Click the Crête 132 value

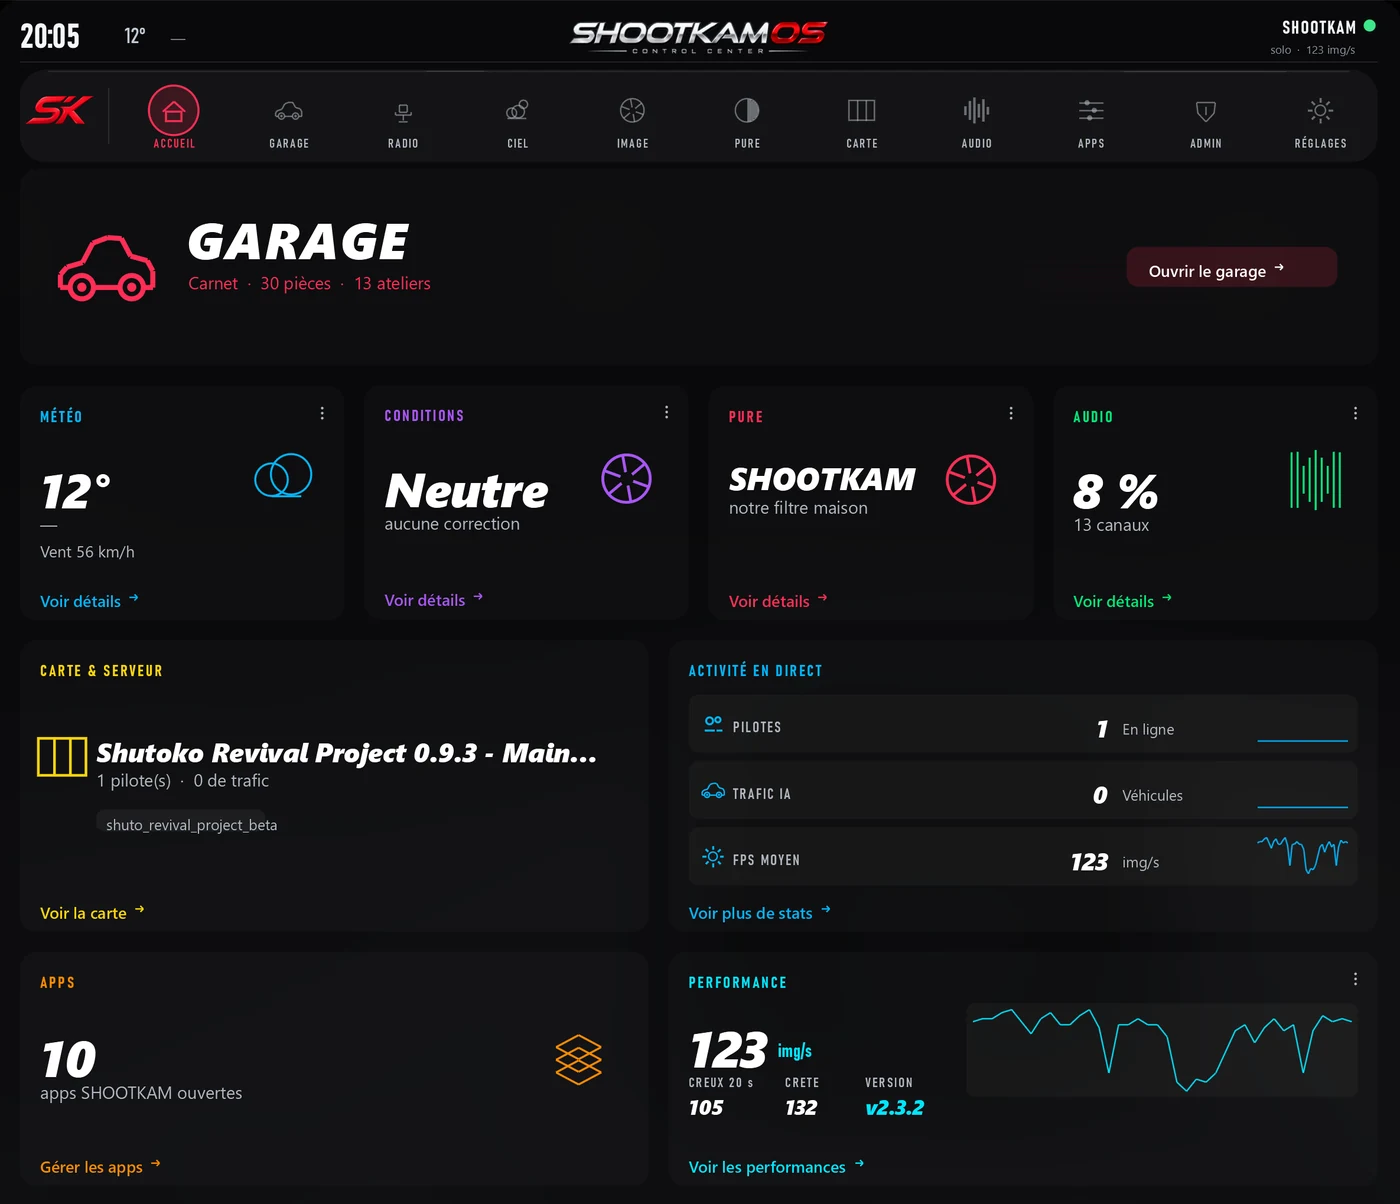801,1108
